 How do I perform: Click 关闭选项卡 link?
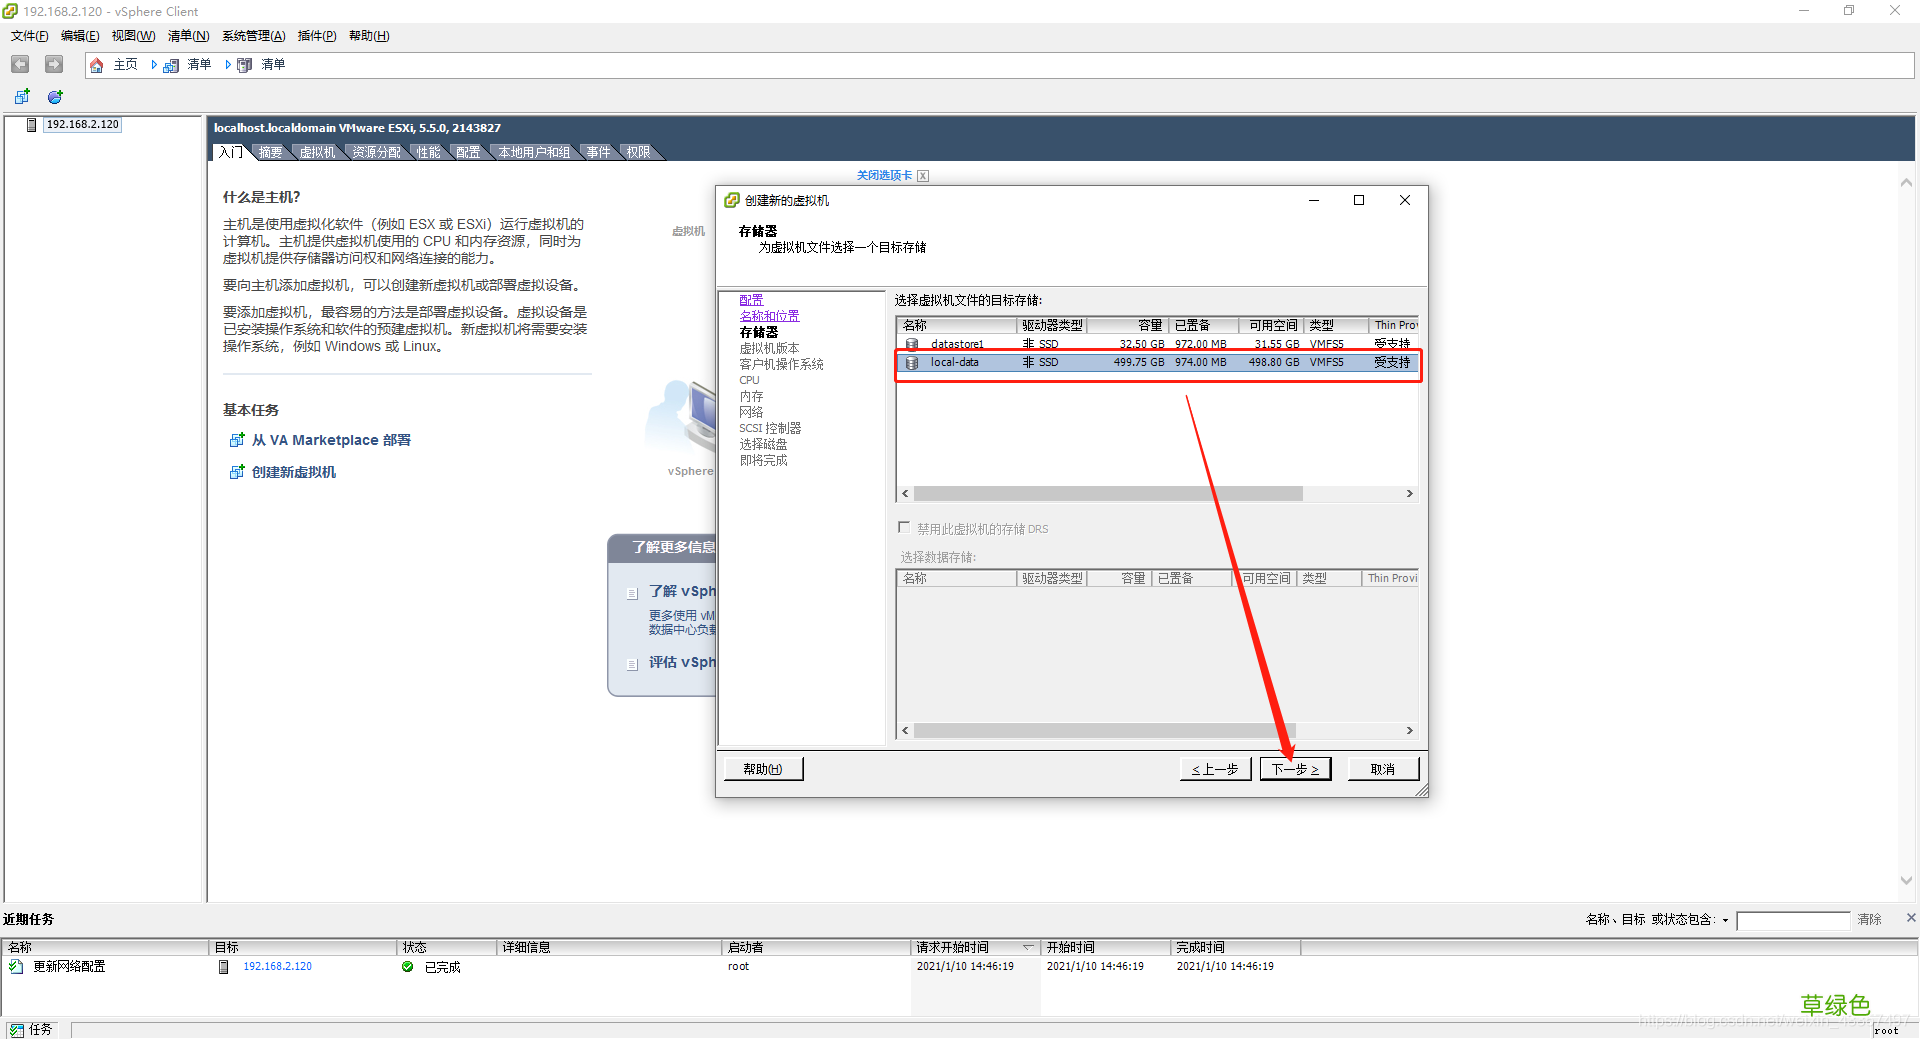[x=884, y=175]
